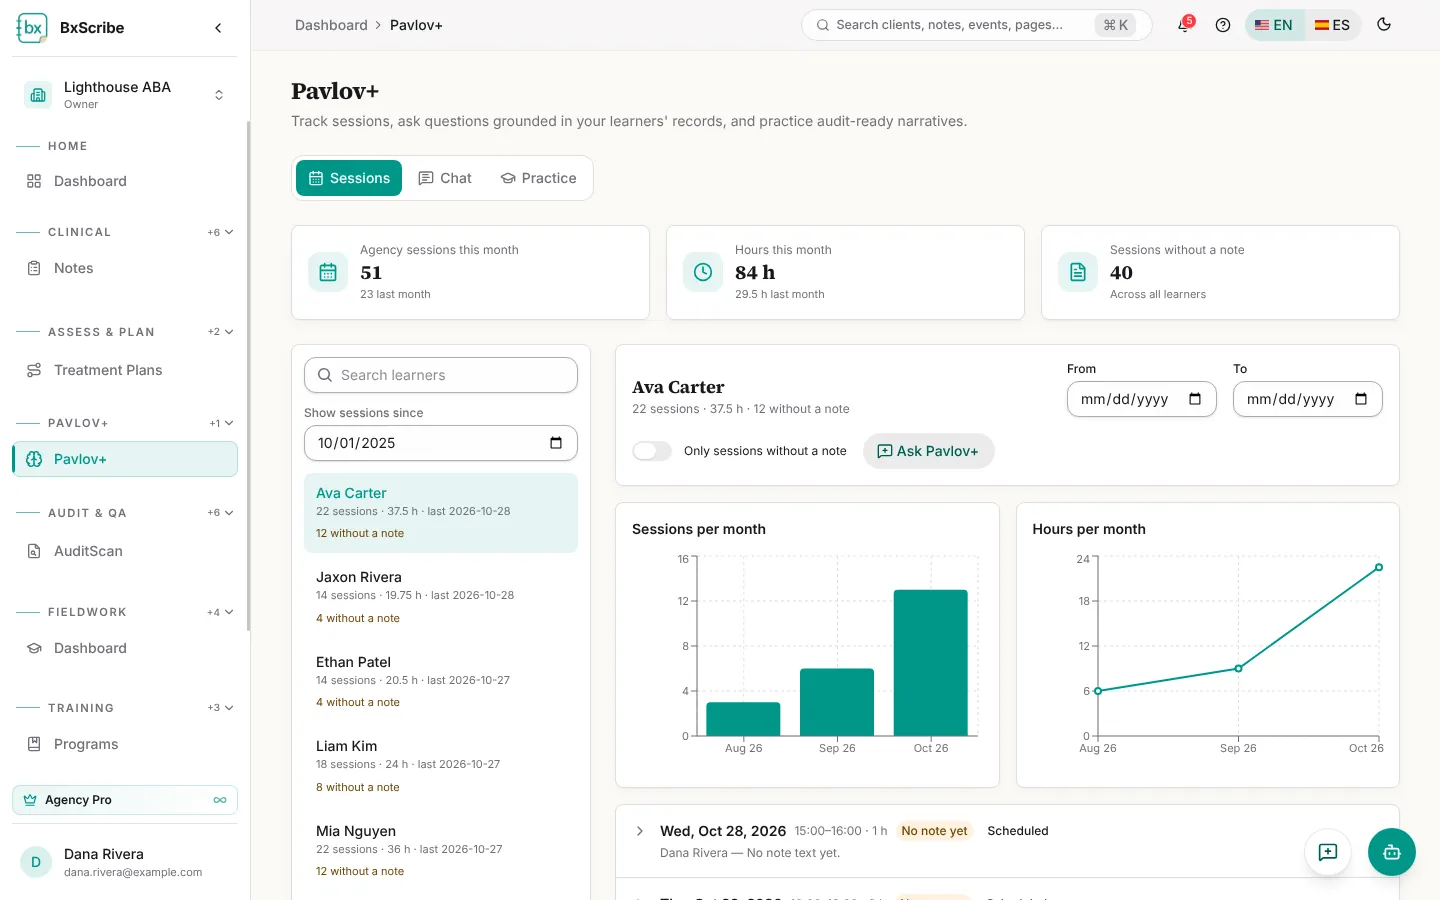Image resolution: width=1440 pixels, height=900 pixels.
Task: Expand the Wed, Oct 28, 2026 session row
Action: 640,831
